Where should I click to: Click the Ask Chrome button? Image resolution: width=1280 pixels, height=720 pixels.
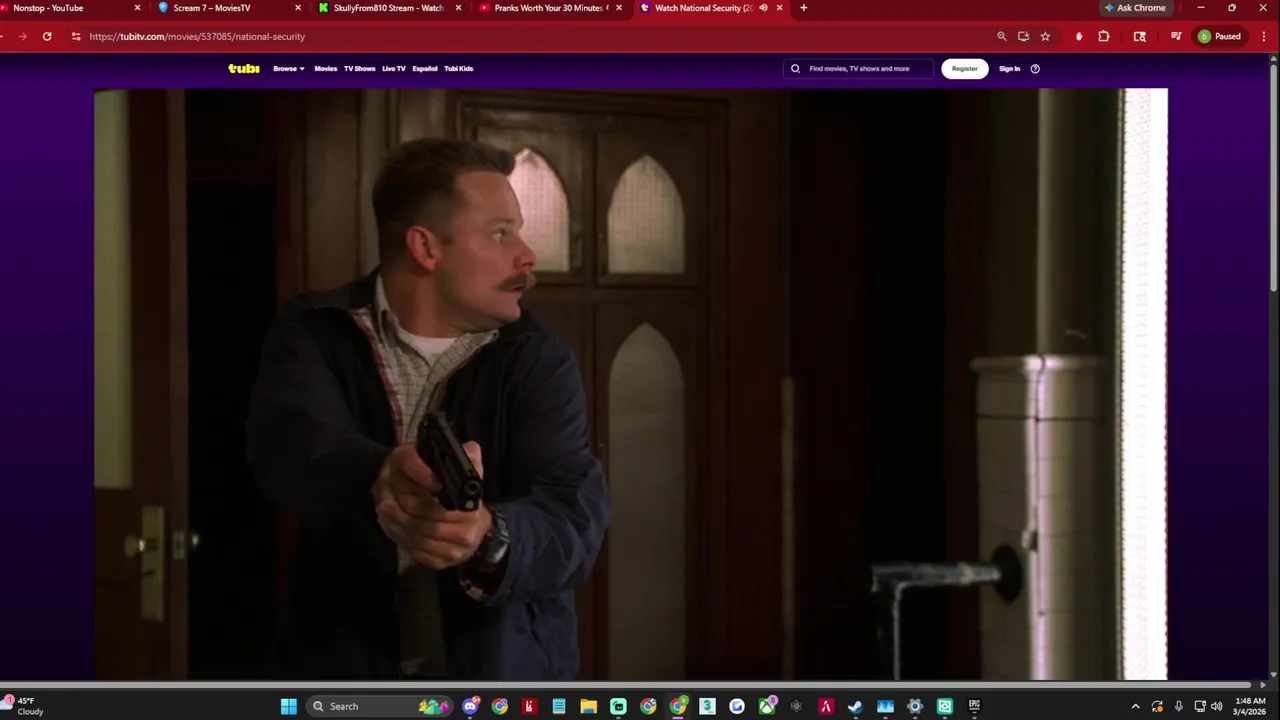tap(1135, 8)
